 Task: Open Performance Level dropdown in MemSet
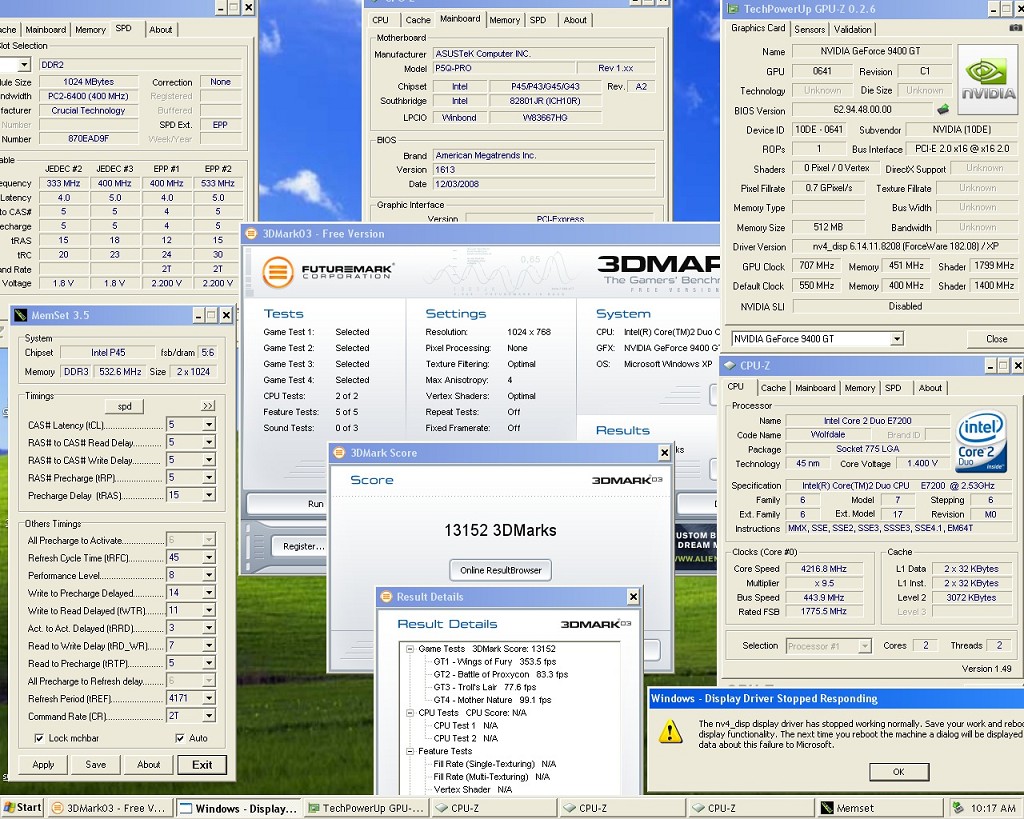(x=208, y=575)
